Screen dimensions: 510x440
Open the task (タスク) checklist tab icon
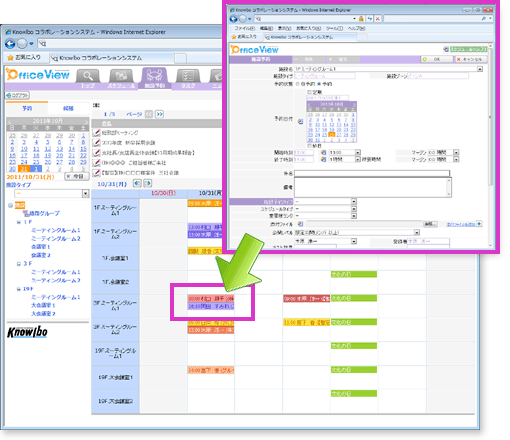188,76
